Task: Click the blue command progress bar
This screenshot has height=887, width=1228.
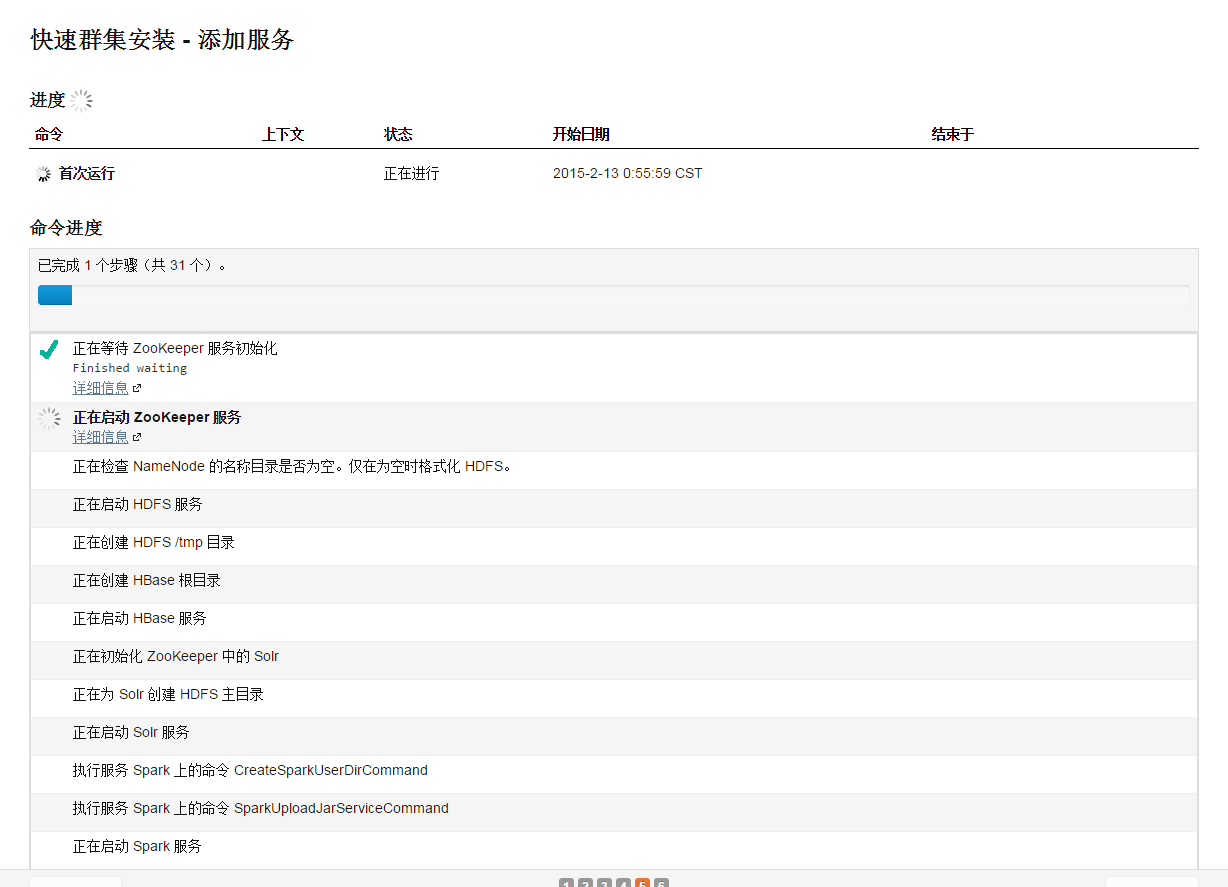Action: (55, 295)
